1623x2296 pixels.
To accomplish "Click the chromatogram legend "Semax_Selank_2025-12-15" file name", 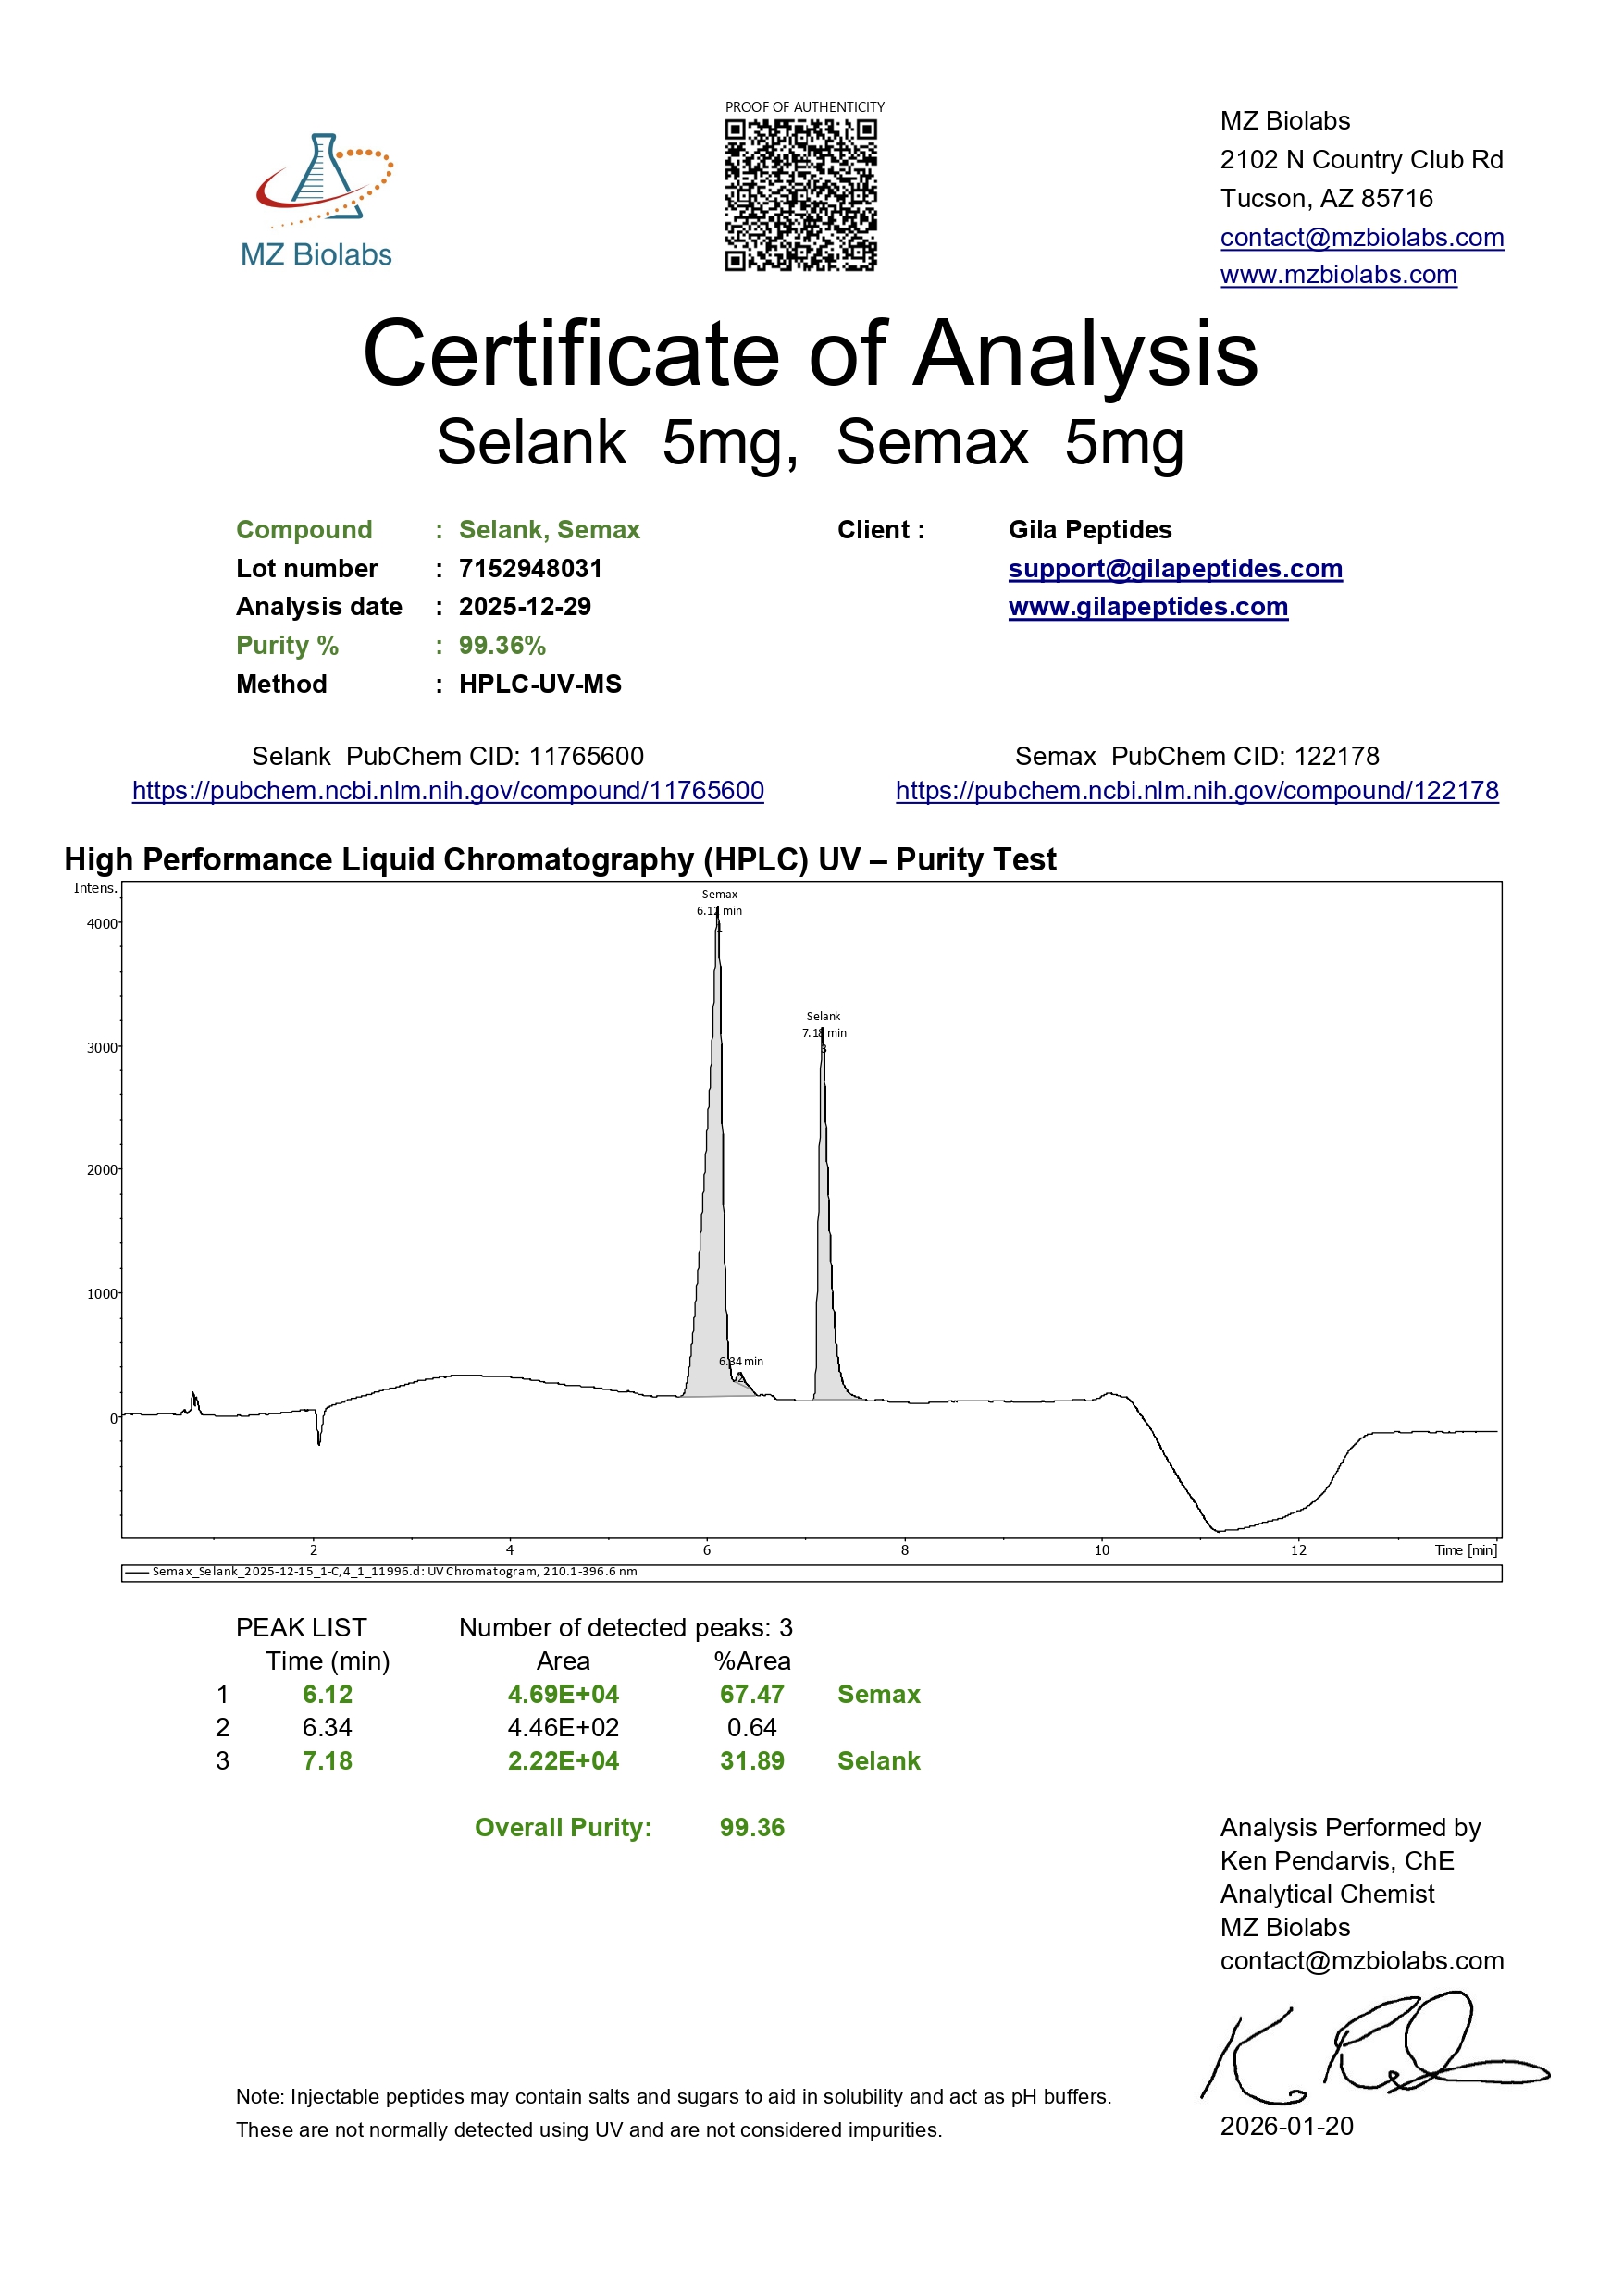I will click(394, 1571).
